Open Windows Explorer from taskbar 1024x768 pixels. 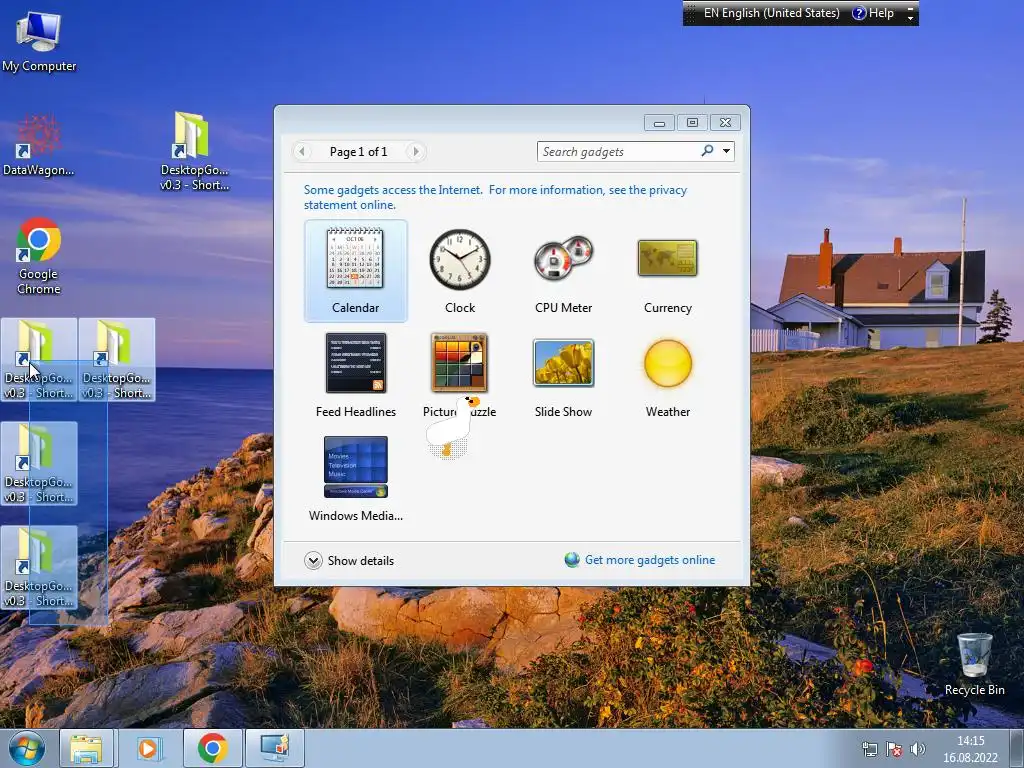pos(87,748)
